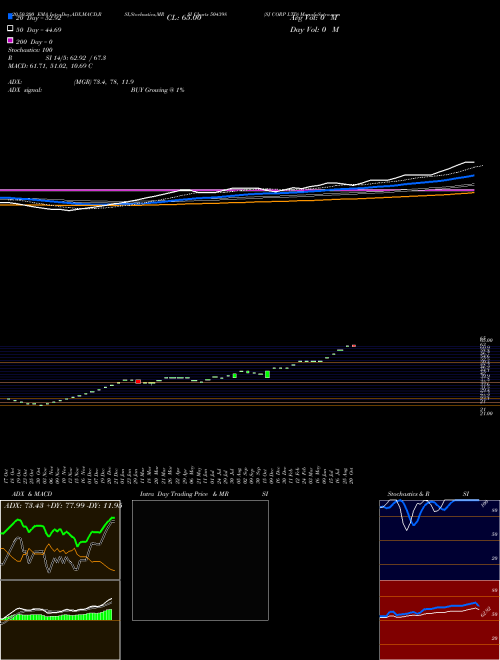Click the 'MACD: 61.71, 51.02, 10.69 C' readout
The image size is (500, 660).
pos(50,66)
